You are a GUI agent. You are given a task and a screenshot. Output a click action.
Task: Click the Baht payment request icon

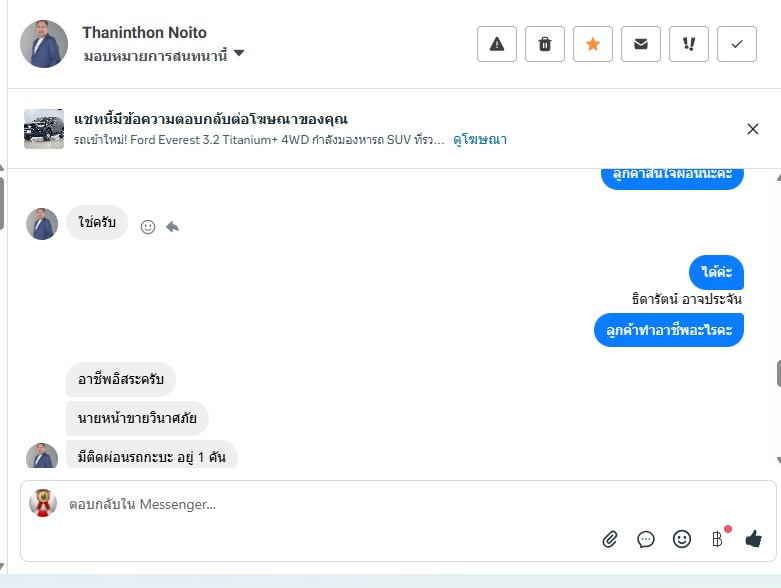717,540
